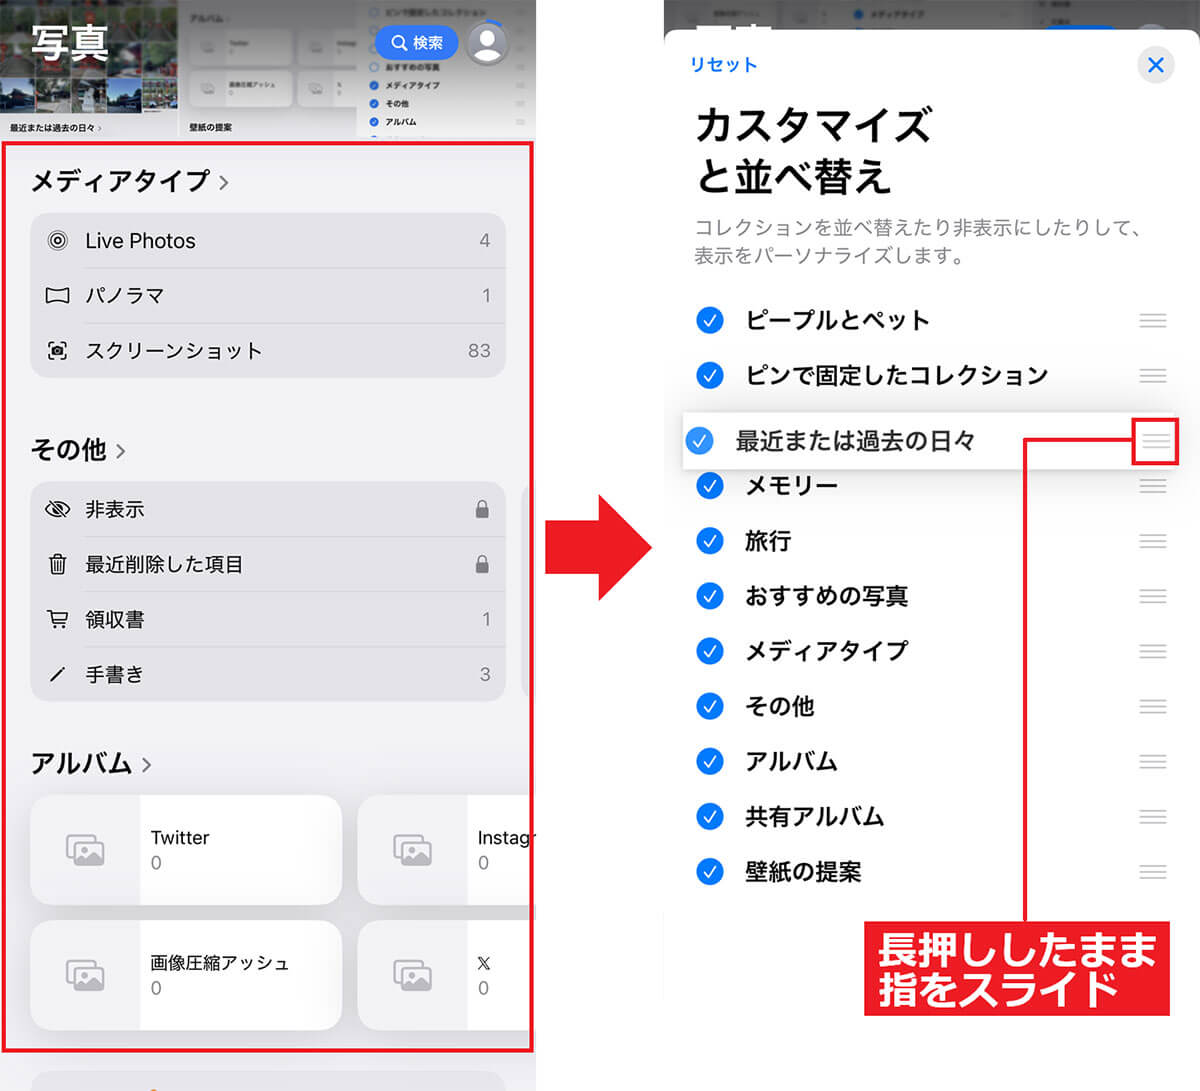Image resolution: width=1200 pixels, height=1091 pixels.
Task: Uncheck ピープルとペット collection
Action: coord(709,321)
